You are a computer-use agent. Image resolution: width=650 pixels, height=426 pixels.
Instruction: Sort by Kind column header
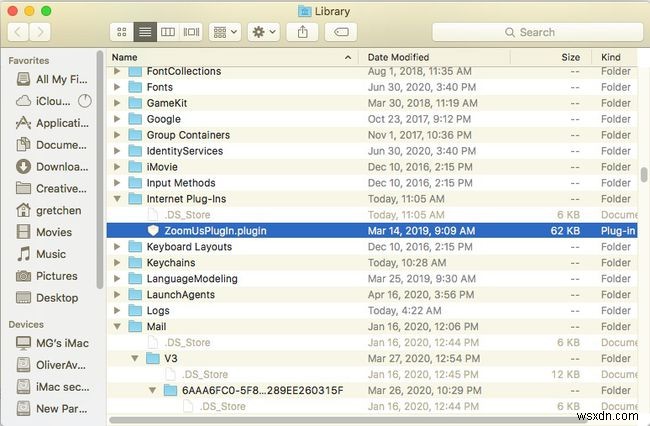(614, 57)
